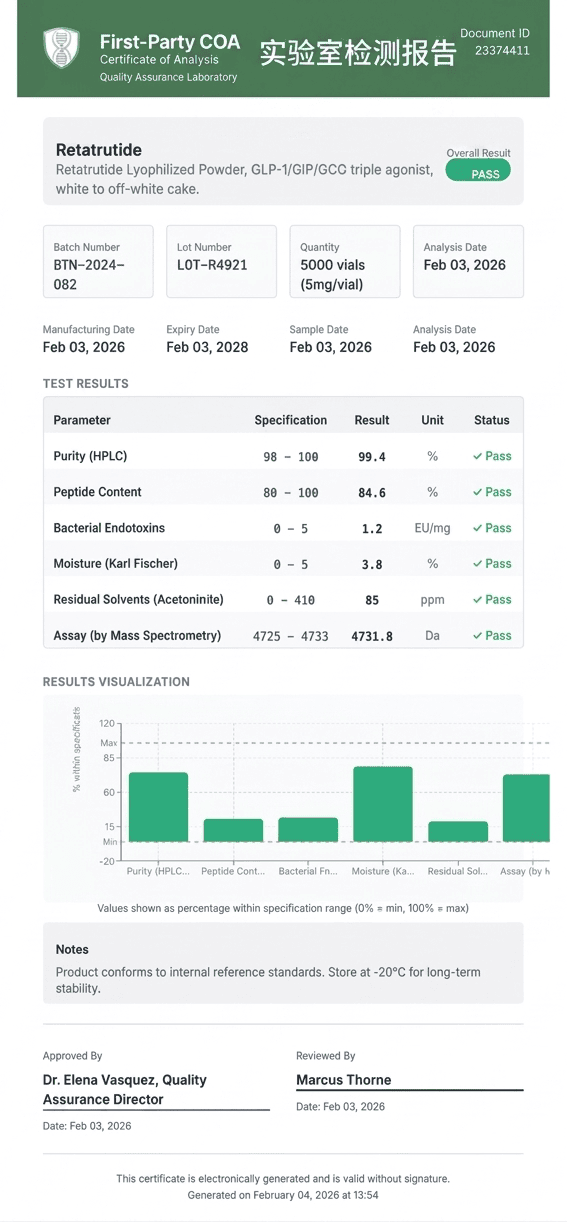Click the Specification column header
Screen dimensions: 567x1222
291,420
